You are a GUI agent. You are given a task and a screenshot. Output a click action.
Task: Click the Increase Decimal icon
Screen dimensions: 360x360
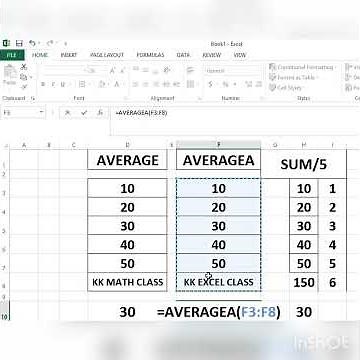[x=249, y=85]
